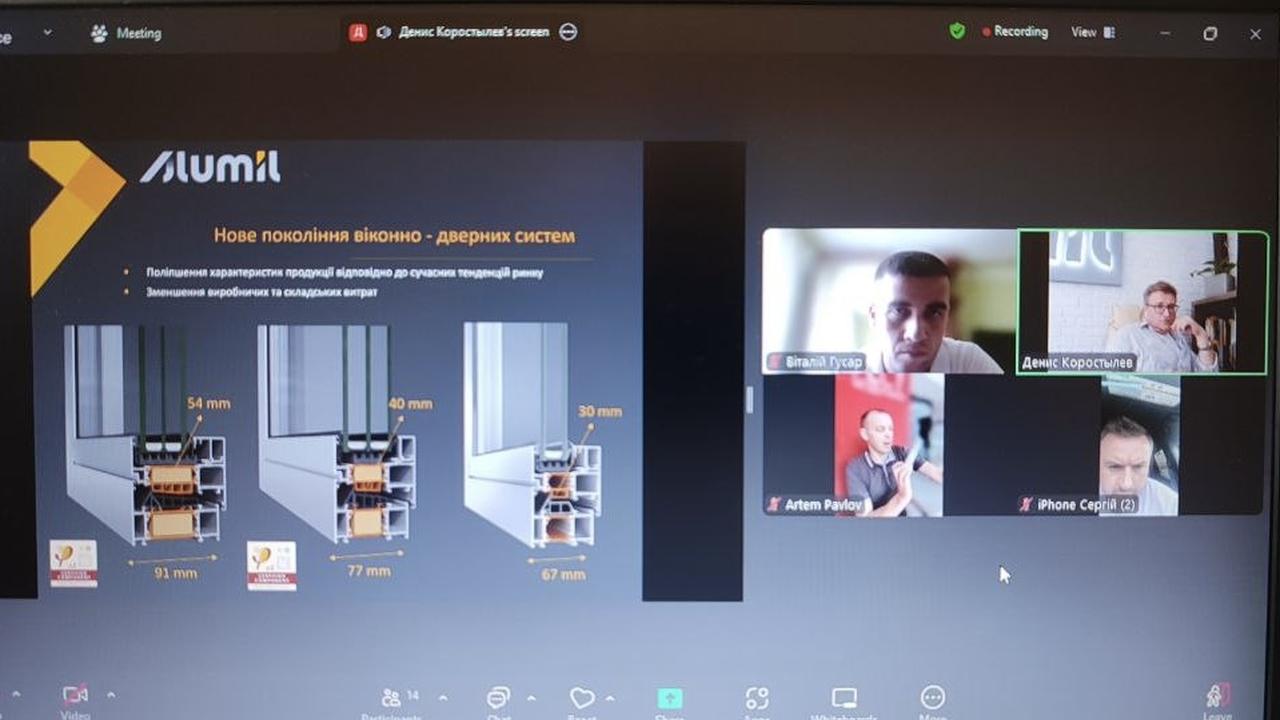Click the green encryption shield icon
Viewport: 1280px width, 720px height.
pyautogui.click(x=957, y=31)
